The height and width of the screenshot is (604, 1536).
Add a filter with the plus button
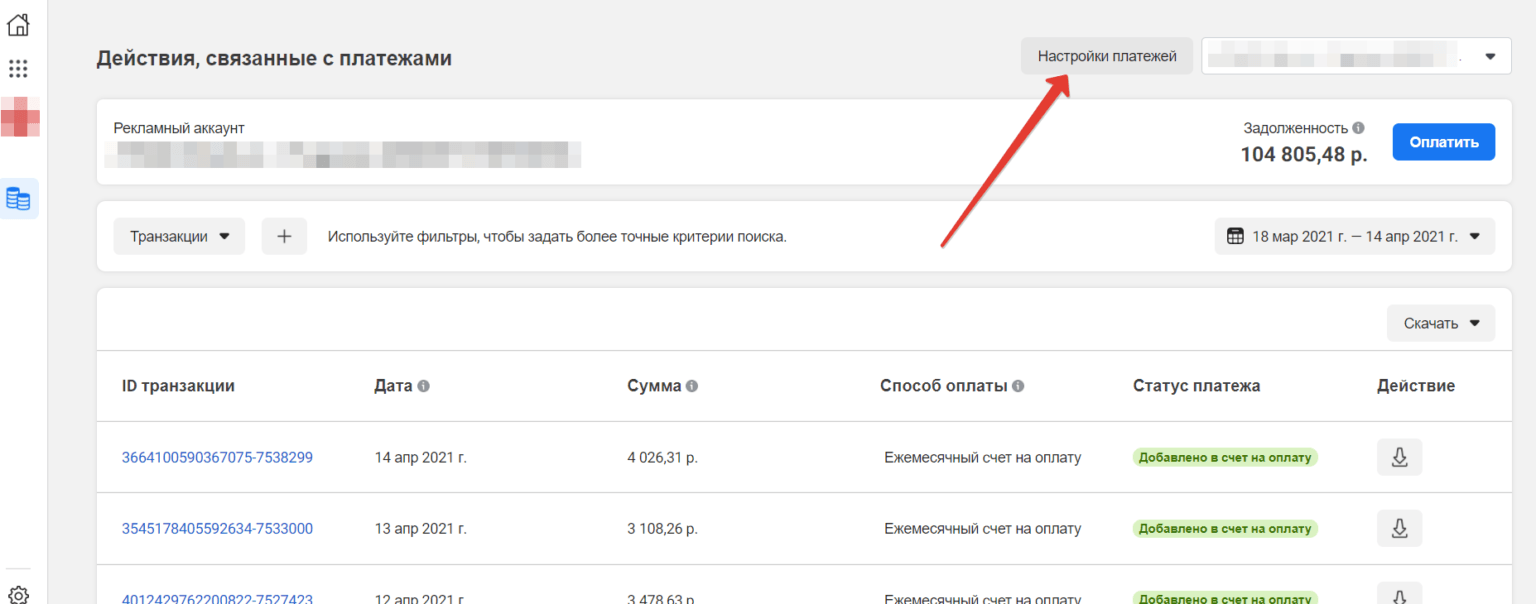click(x=284, y=236)
